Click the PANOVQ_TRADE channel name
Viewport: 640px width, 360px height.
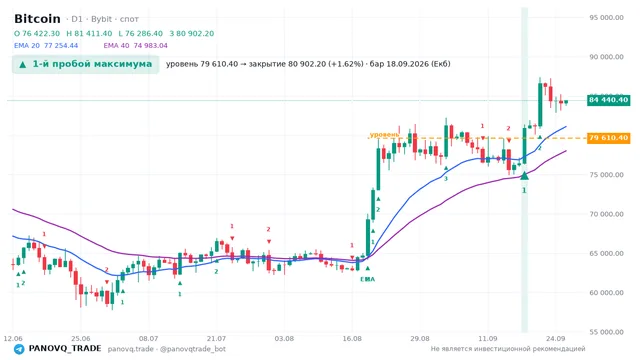(65, 349)
